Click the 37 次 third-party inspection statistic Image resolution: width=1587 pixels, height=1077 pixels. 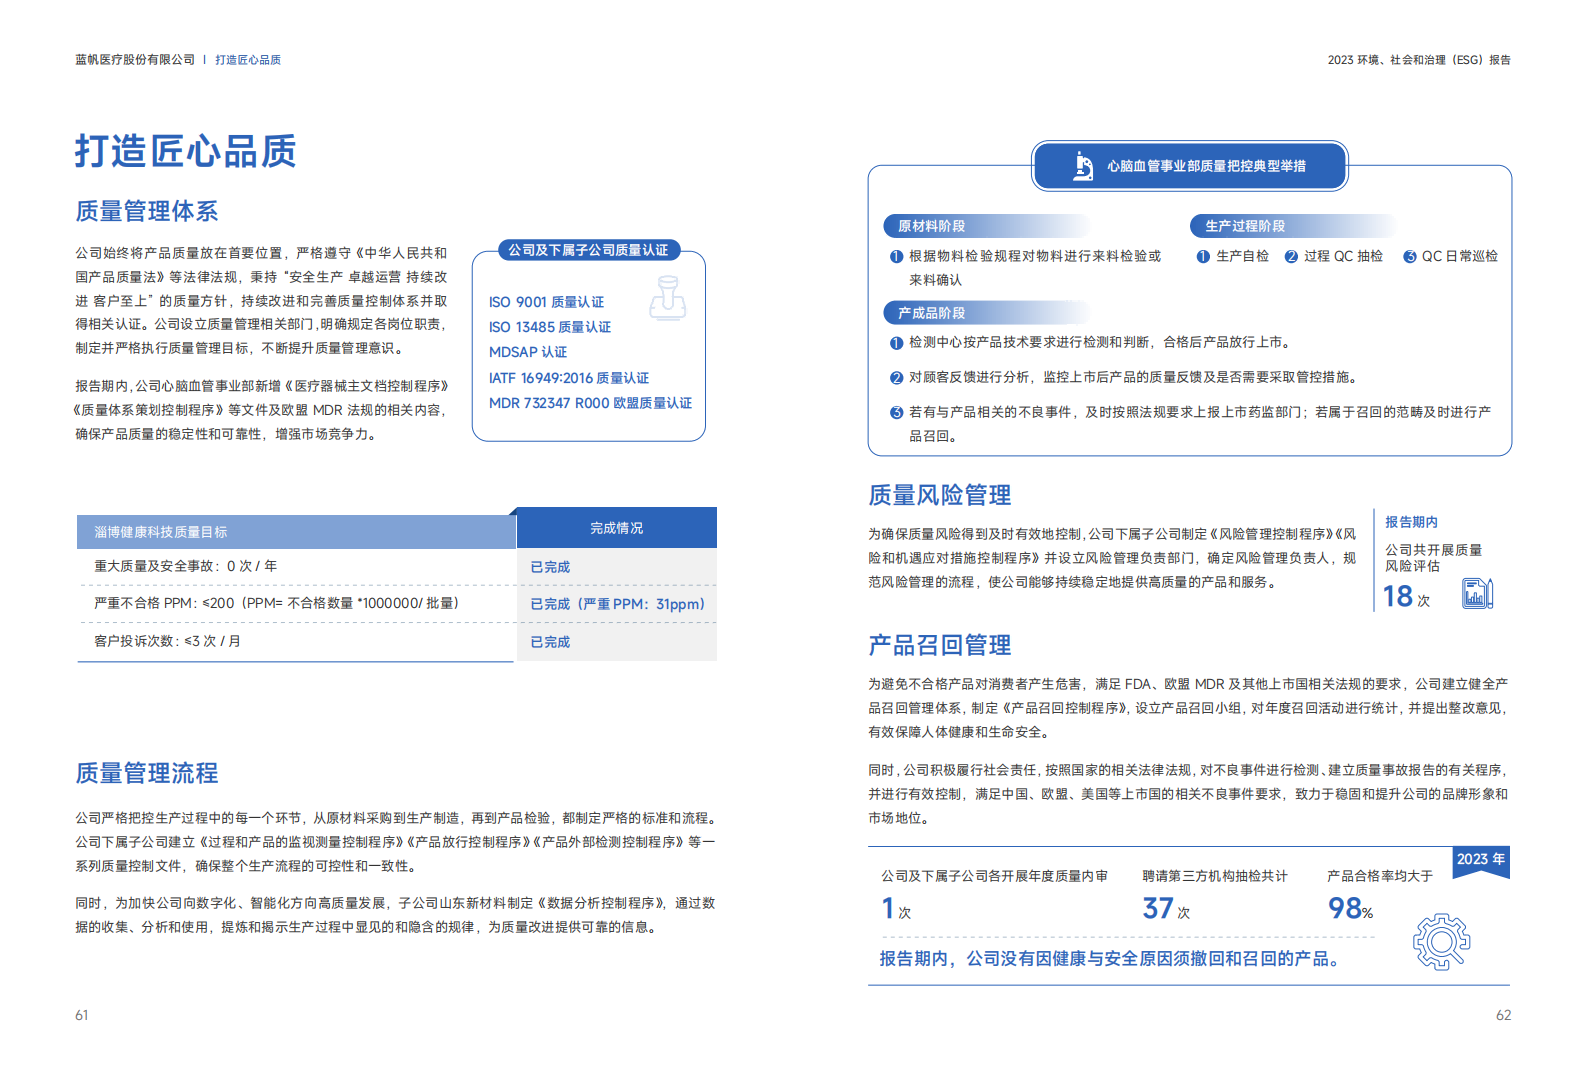[1166, 908]
